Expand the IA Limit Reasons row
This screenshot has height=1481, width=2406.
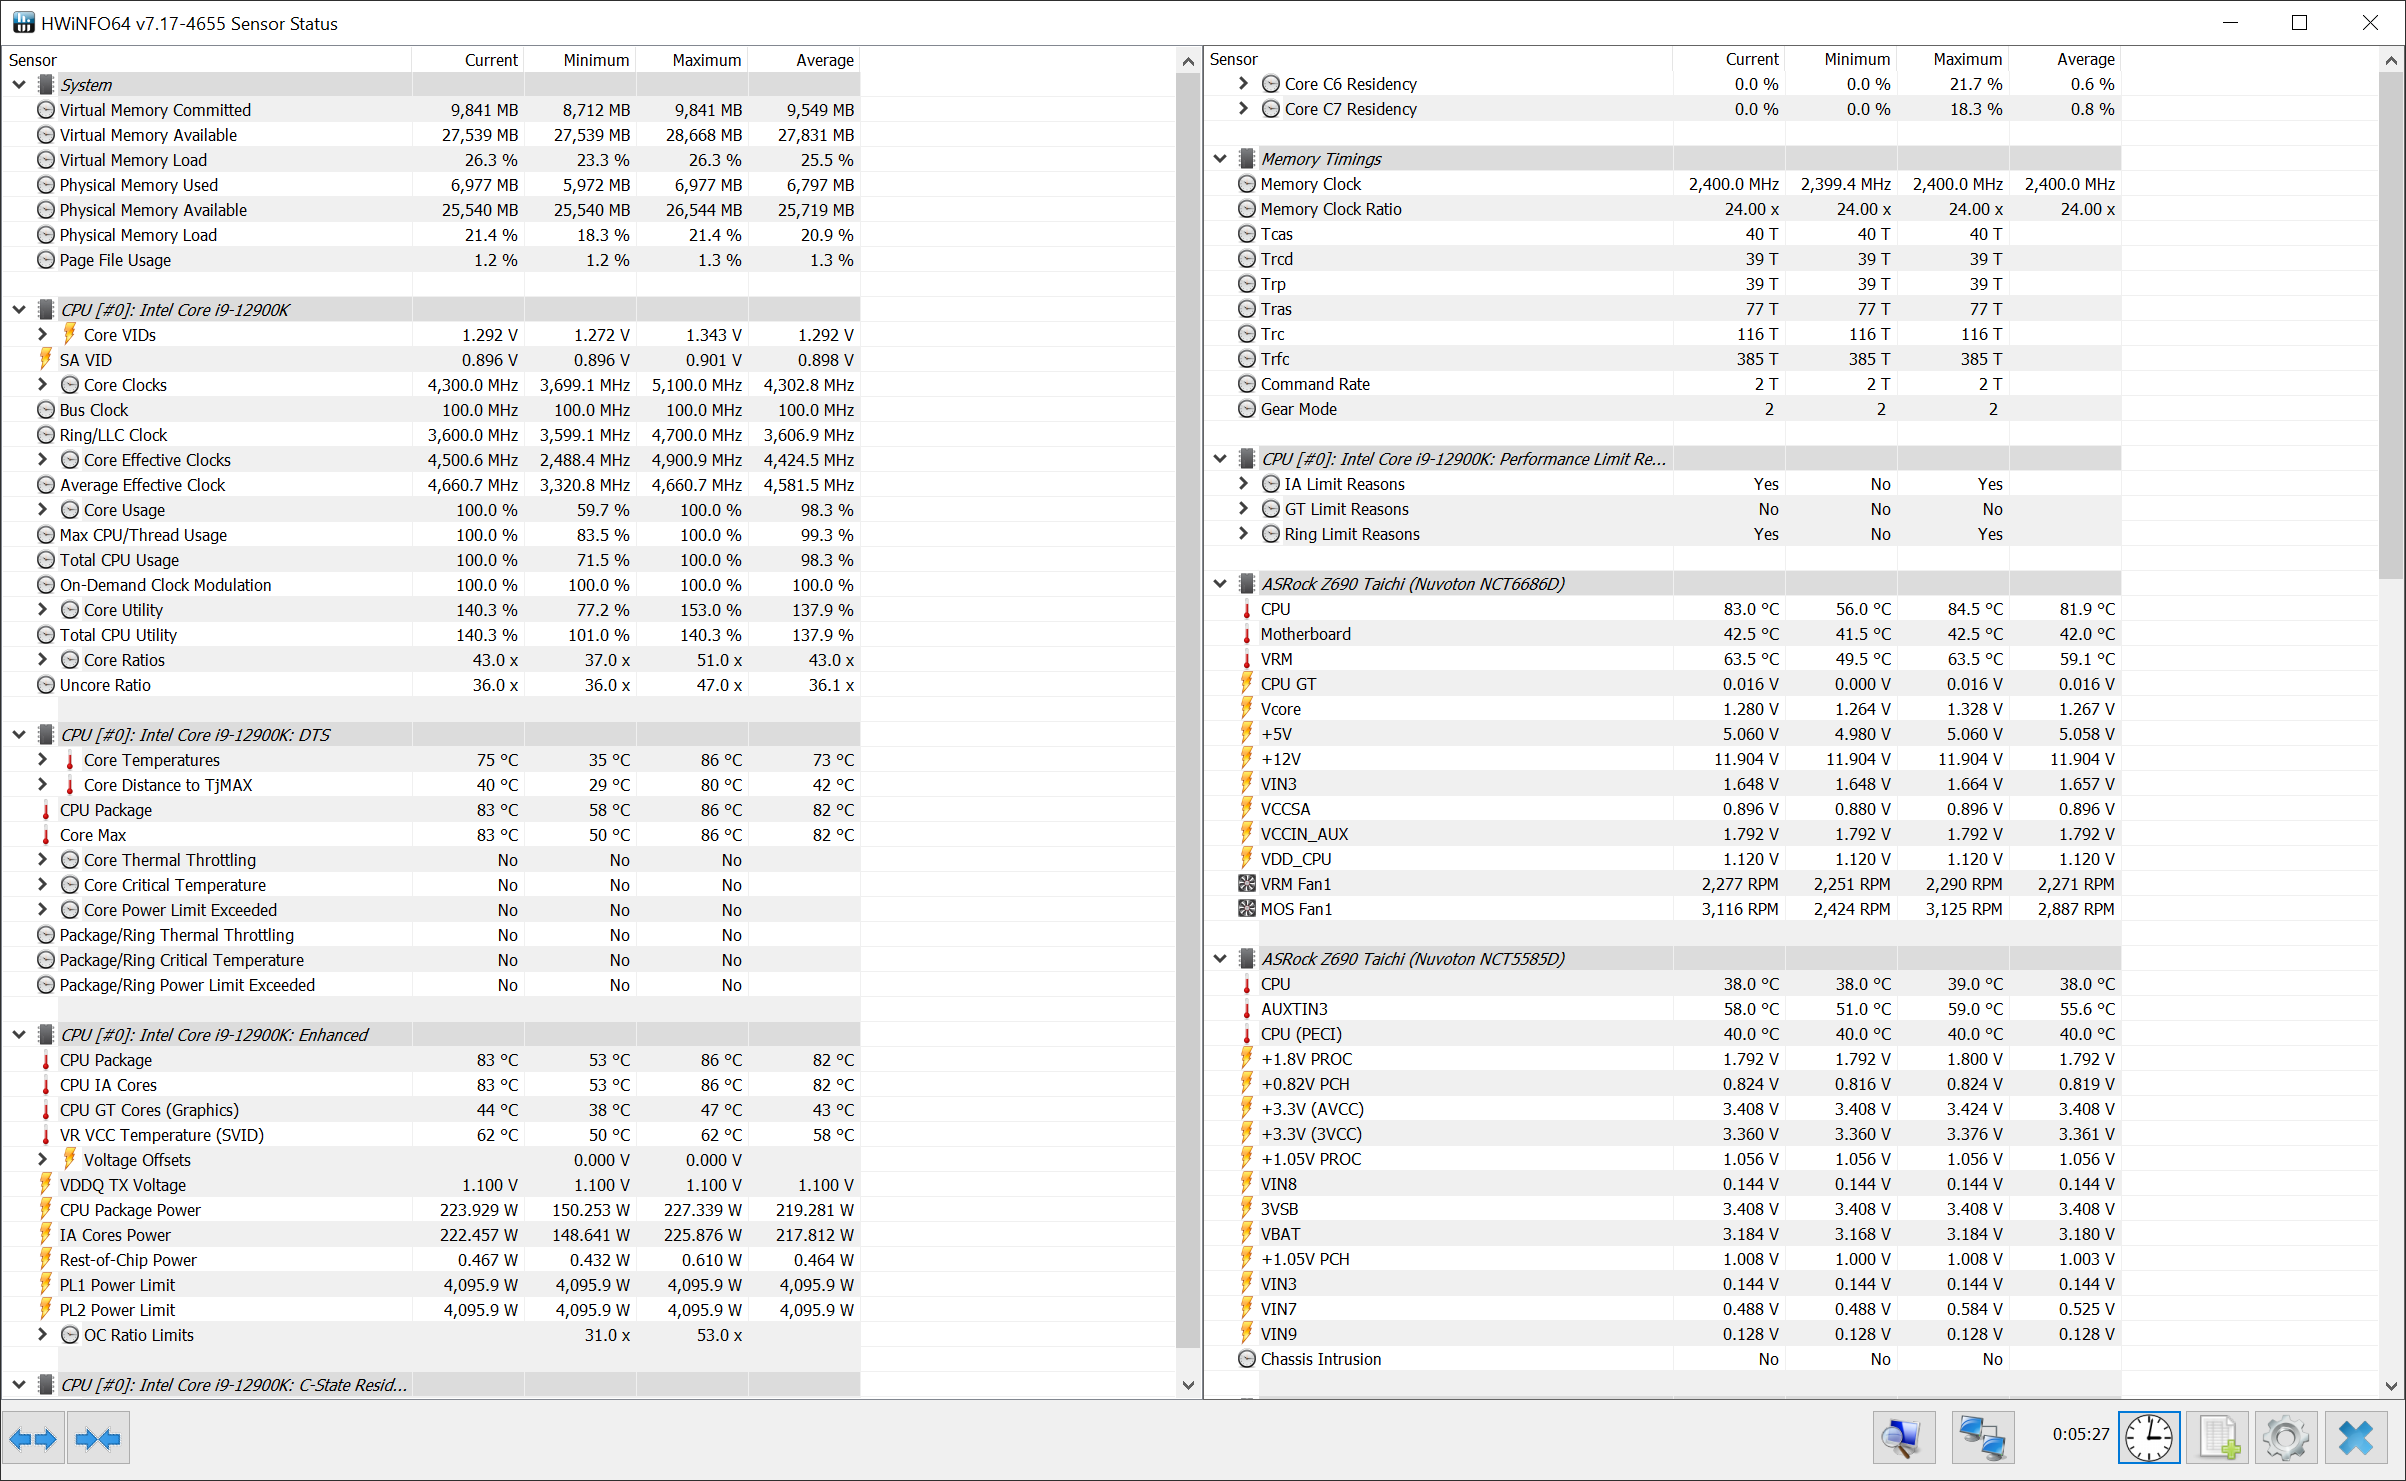1243,484
